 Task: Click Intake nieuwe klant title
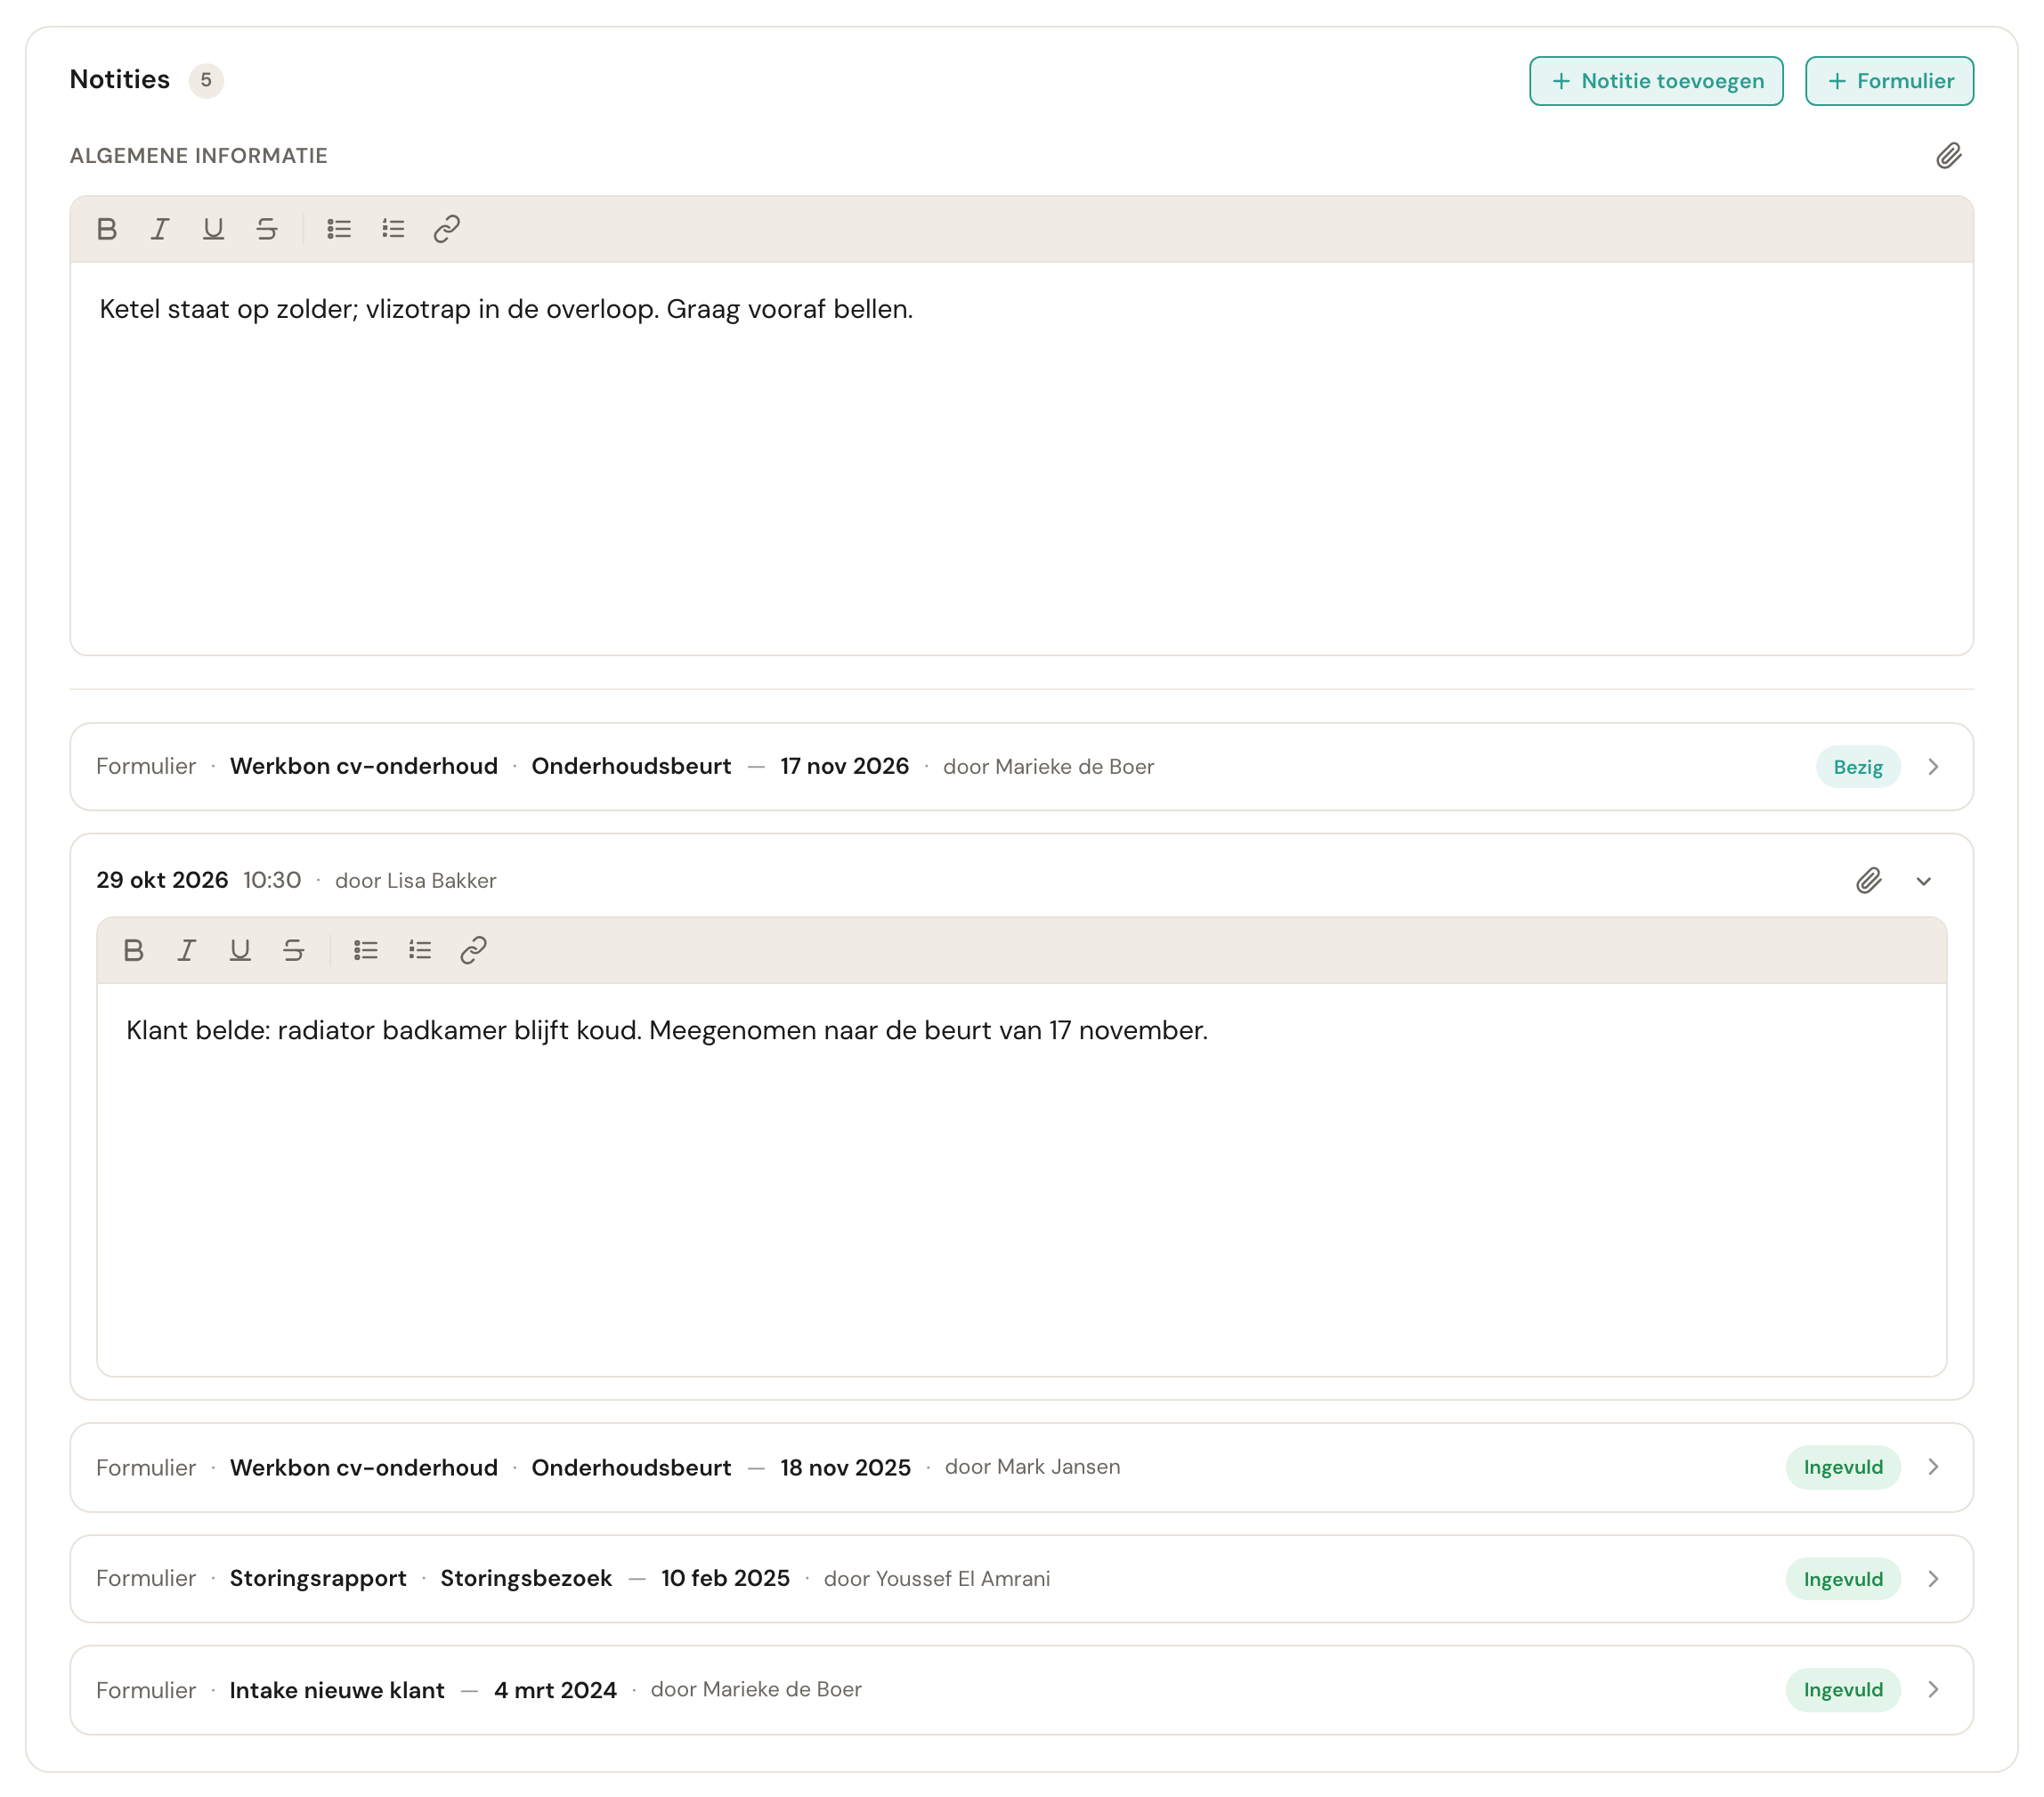click(337, 1690)
